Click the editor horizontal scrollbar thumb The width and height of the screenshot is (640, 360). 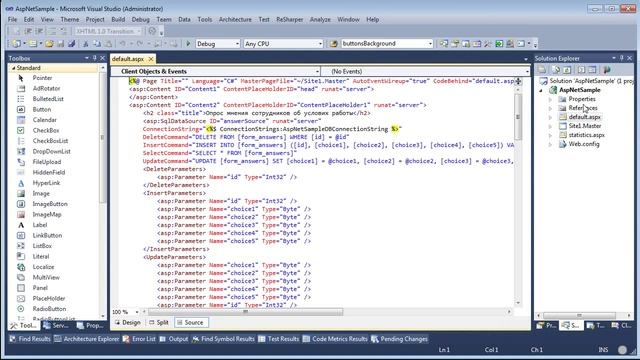[245, 312]
